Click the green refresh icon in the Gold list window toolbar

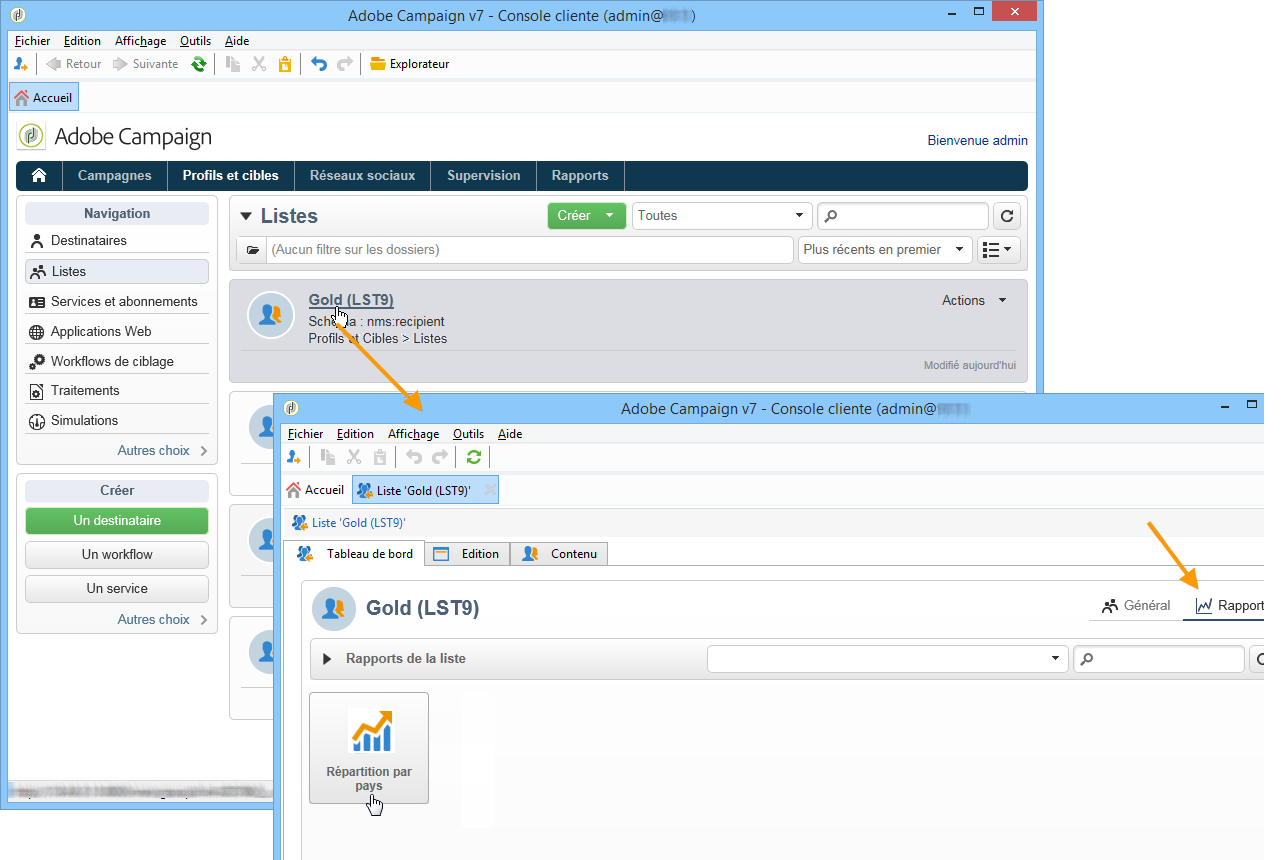pos(474,457)
